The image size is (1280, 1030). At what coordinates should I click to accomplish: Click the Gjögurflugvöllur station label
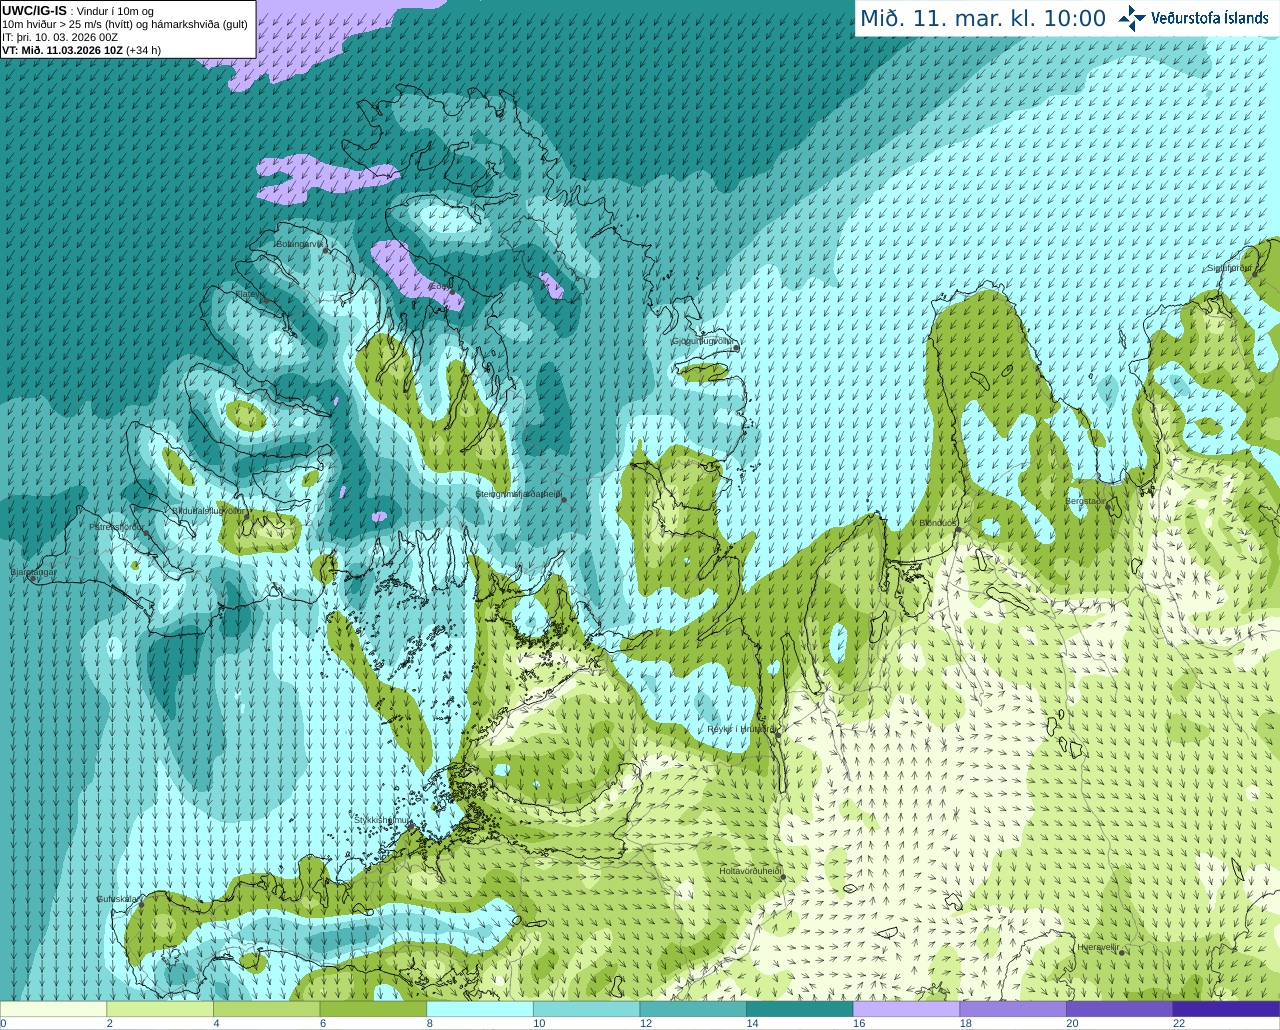[704, 342]
